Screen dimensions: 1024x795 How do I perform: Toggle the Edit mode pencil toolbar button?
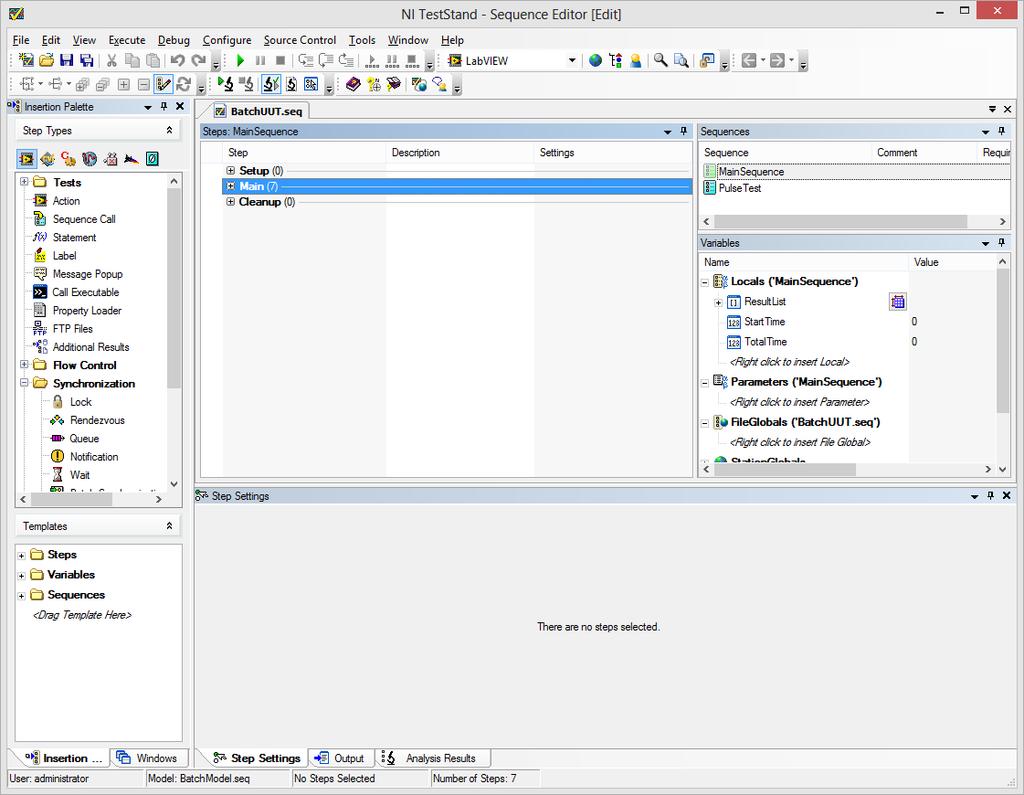coord(163,84)
